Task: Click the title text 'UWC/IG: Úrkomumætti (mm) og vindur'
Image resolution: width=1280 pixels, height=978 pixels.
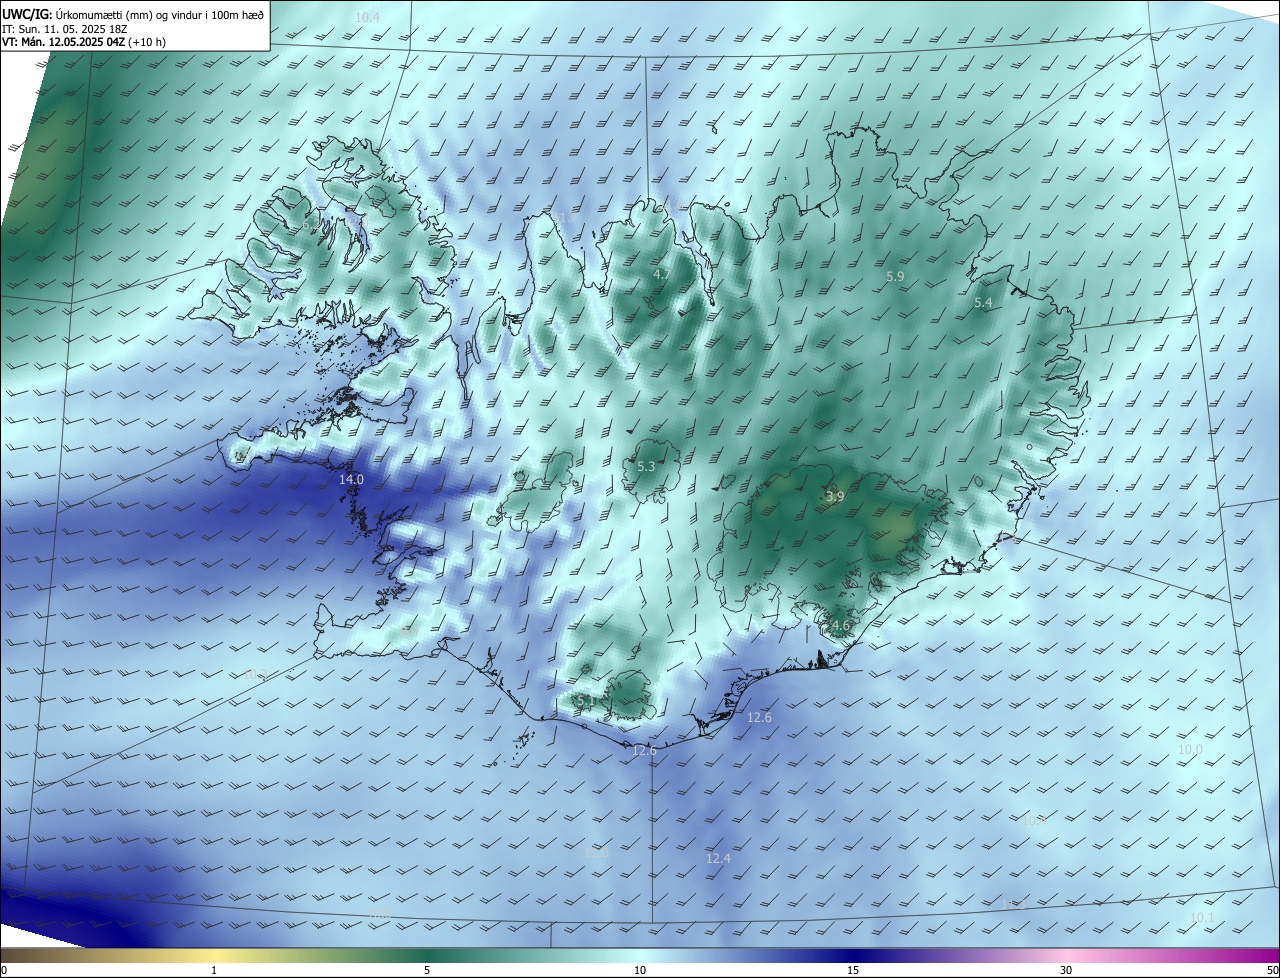Action: pos(102,13)
